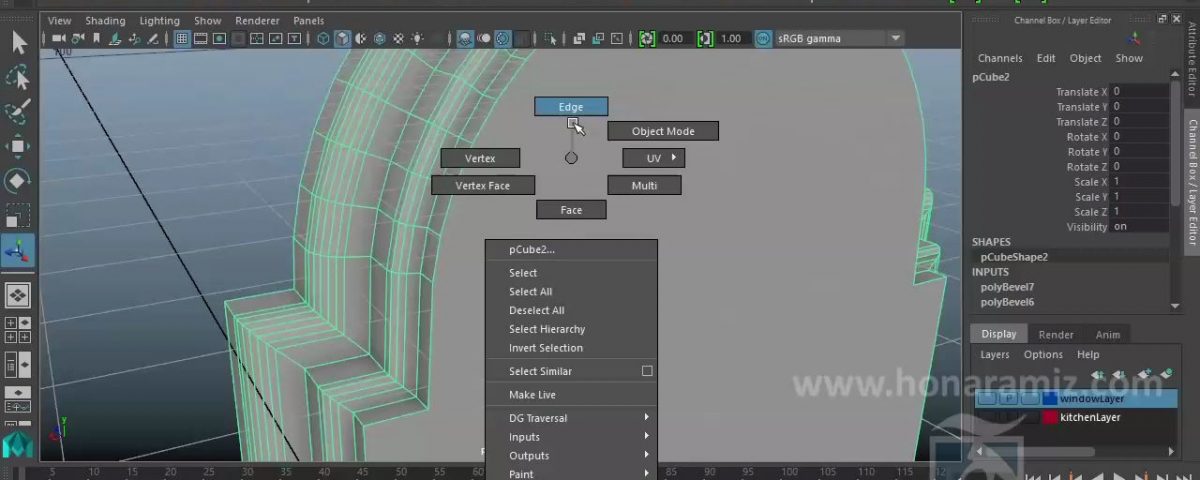Viewport: 1200px width, 480px height.
Task: Choose the Paint Selection tool
Action: pyautogui.click(x=18, y=112)
